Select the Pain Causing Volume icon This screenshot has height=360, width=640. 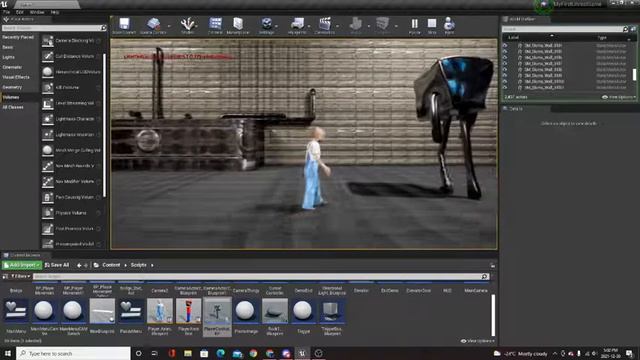[48, 197]
